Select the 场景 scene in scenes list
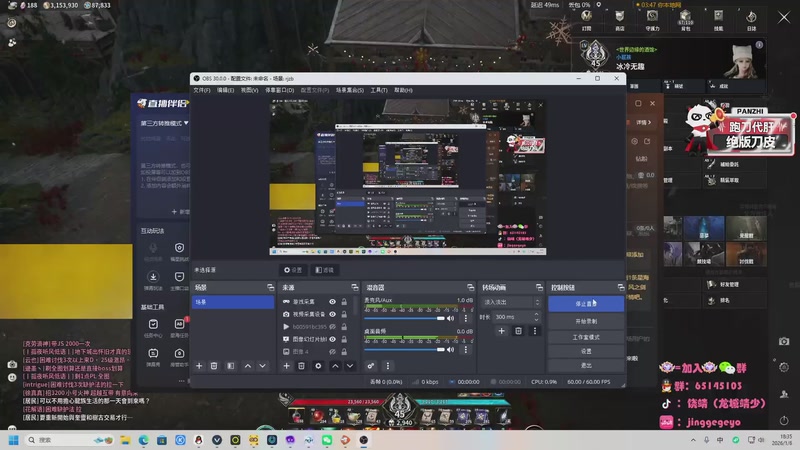Screen dimensions: 800x450 point(233,302)
